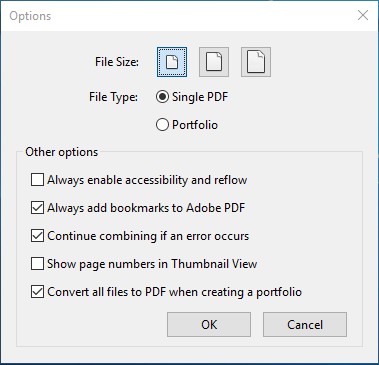The width and height of the screenshot is (379, 365).
Task: Enable Always enable accessibility and reflow checkbox
Action: tap(37, 180)
